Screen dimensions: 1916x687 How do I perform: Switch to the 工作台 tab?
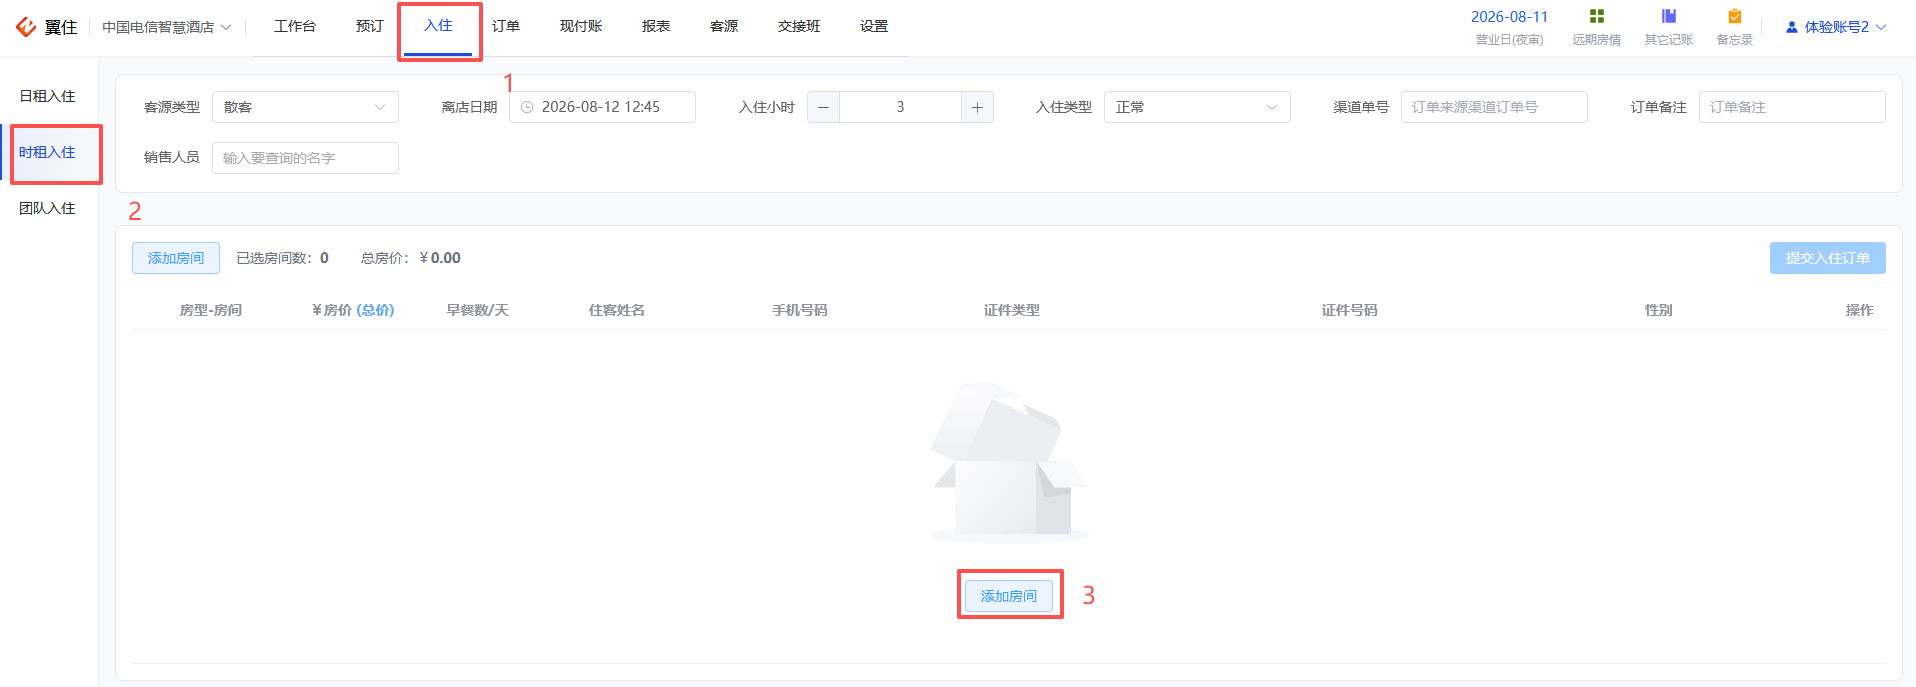[x=295, y=26]
